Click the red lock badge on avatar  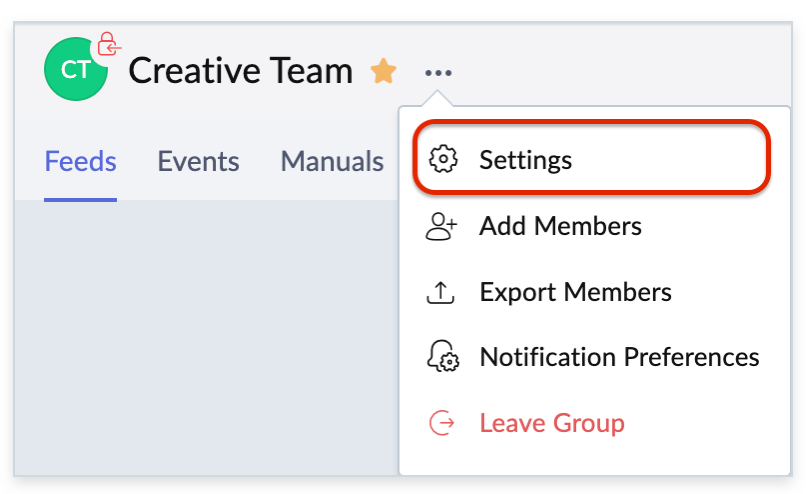tap(107, 45)
